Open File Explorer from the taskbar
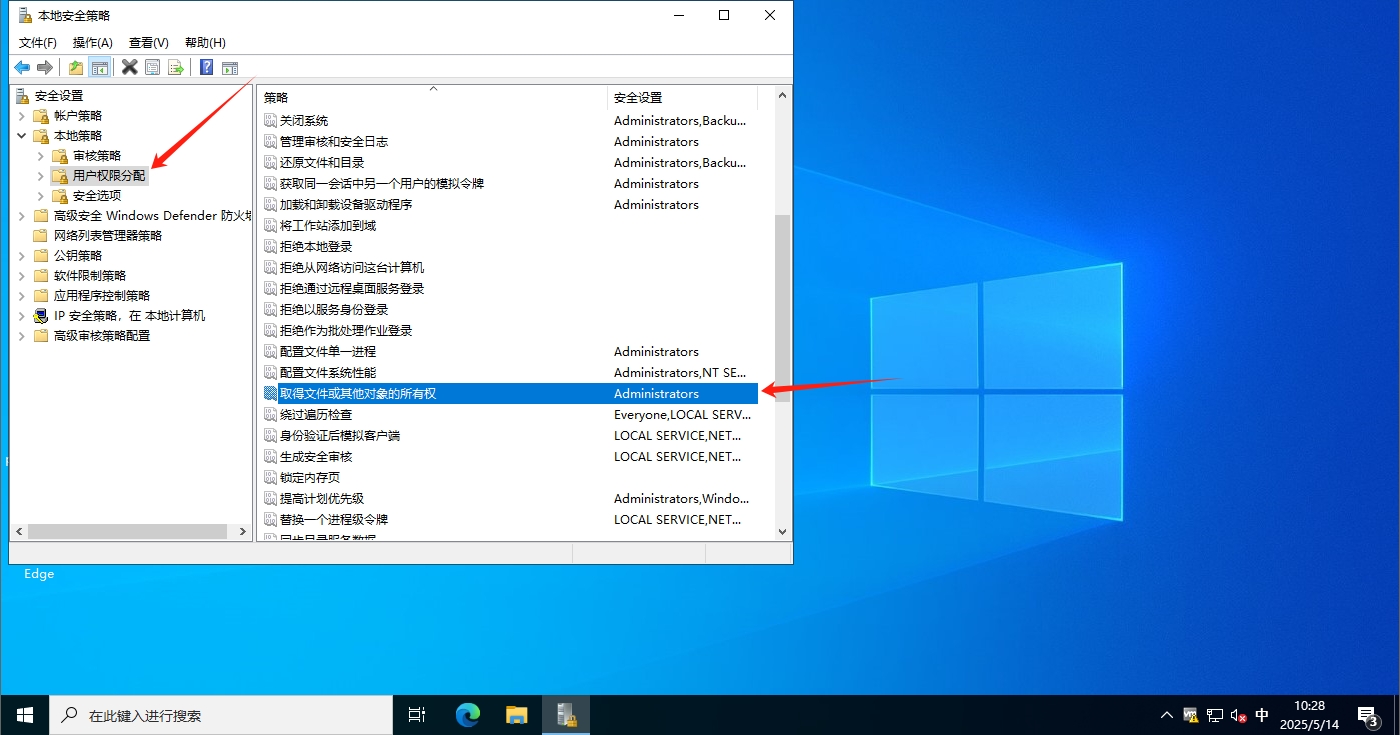This screenshot has height=735, width=1400. pyautogui.click(x=516, y=715)
